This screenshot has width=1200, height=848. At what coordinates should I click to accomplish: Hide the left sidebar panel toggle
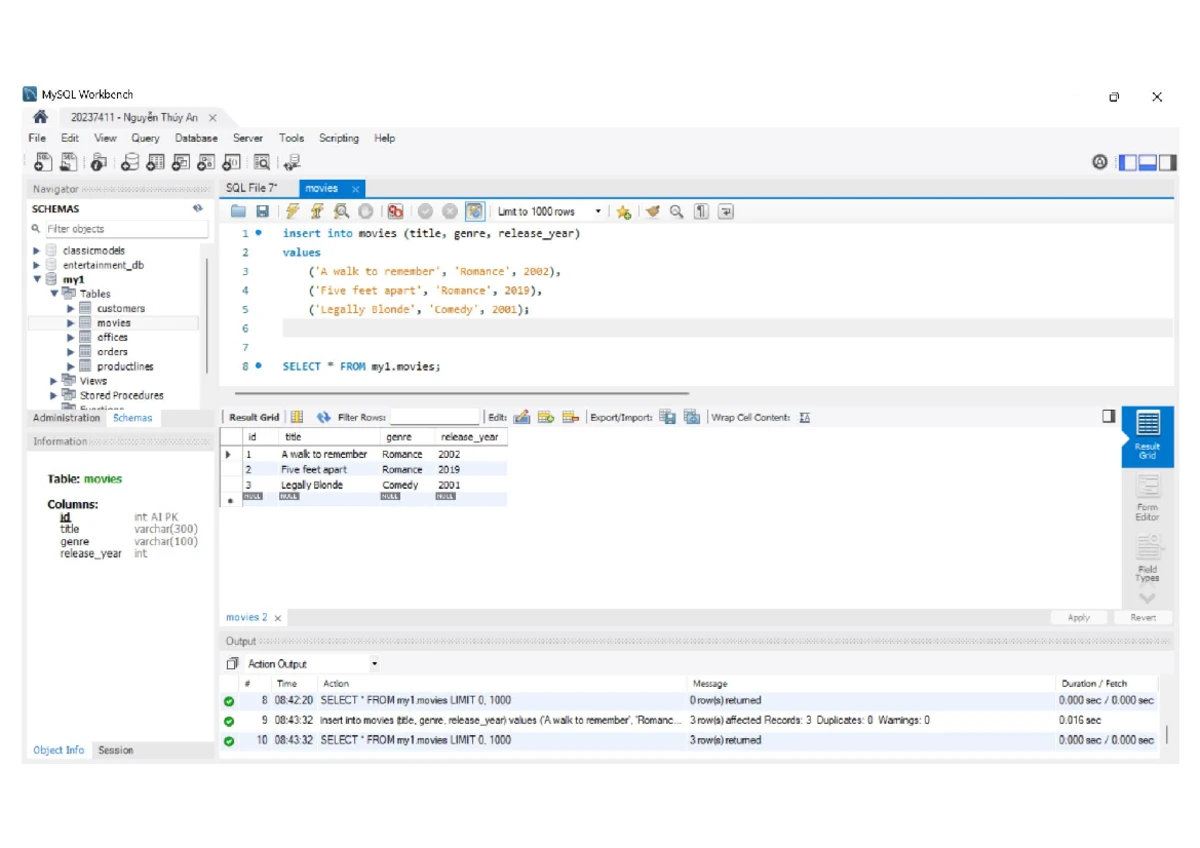(x=1128, y=163)
